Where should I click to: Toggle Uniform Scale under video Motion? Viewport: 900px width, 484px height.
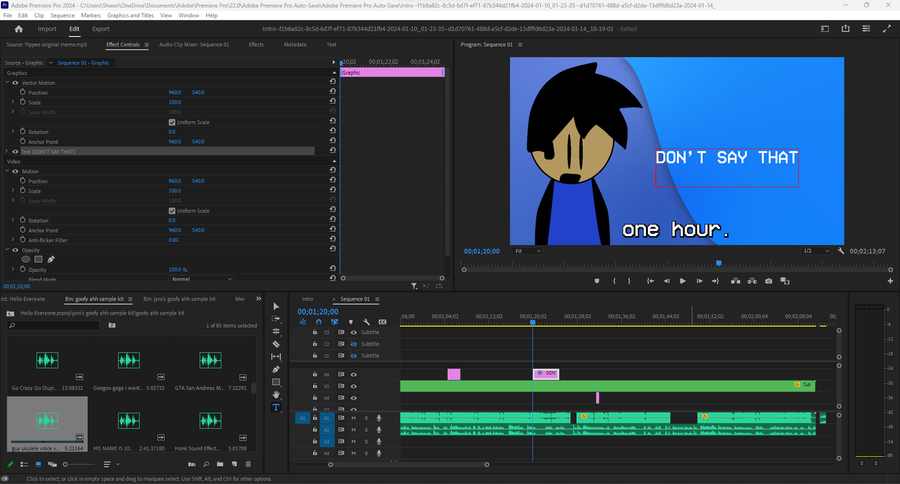pos(172,211)
